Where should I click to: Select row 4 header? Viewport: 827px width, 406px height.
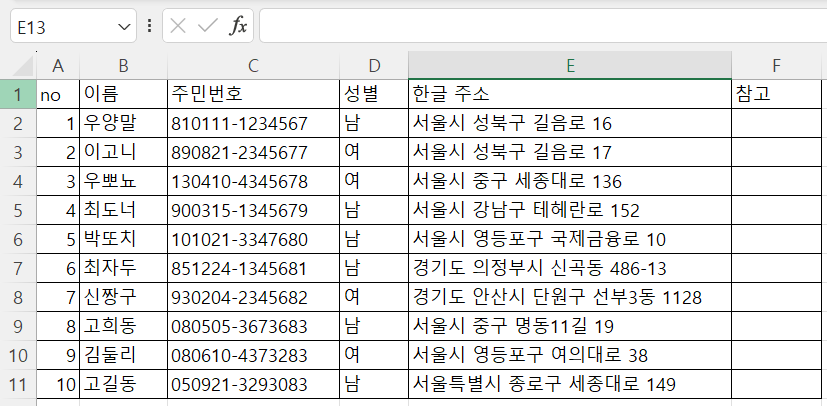click(x=18, y=181)
